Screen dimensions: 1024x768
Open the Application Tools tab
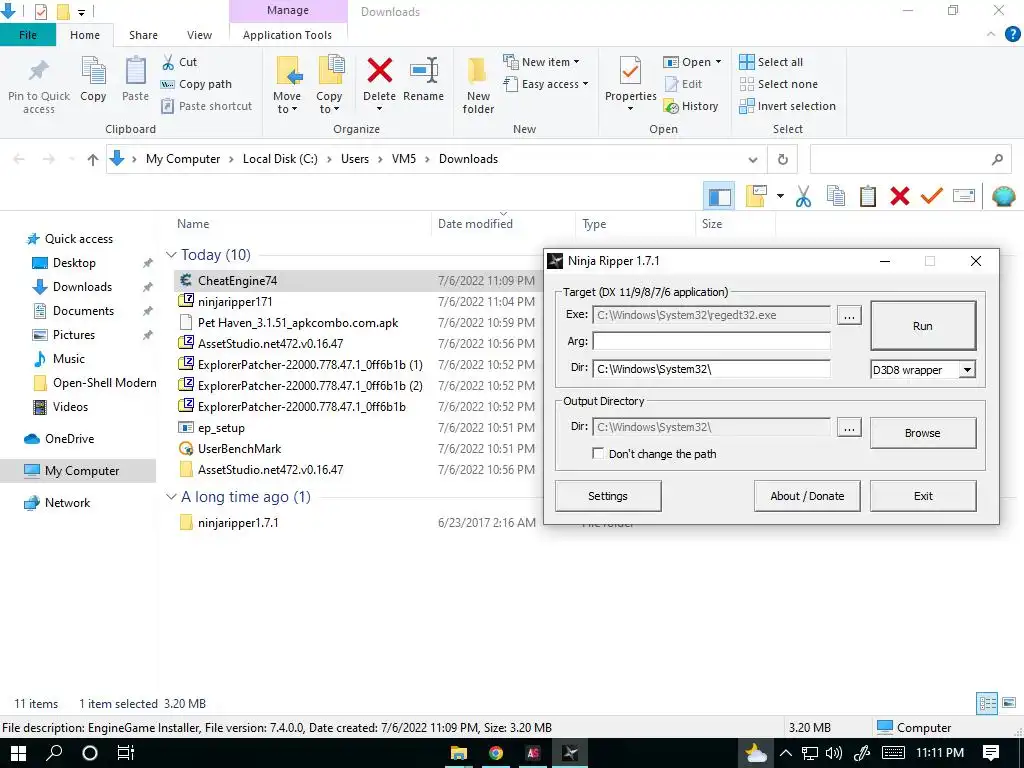tap(287, 35)
